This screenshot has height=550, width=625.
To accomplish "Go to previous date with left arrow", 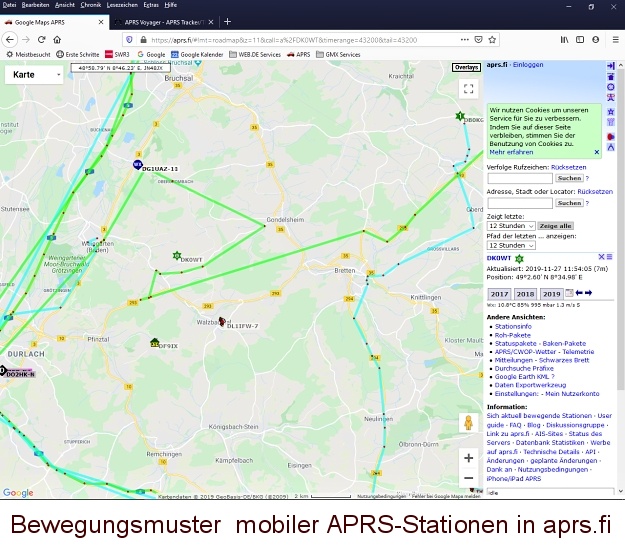I will click(x=579, y=293).
